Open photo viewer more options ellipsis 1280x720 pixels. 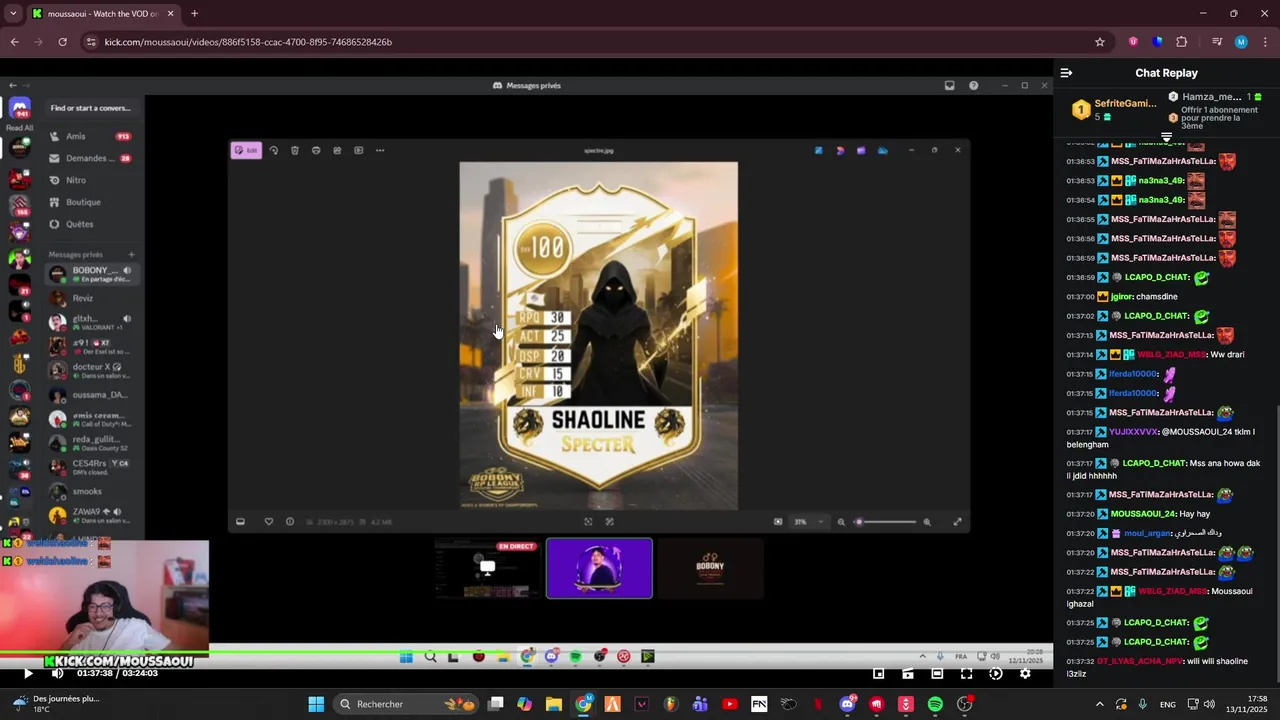[x=380, y=150]
